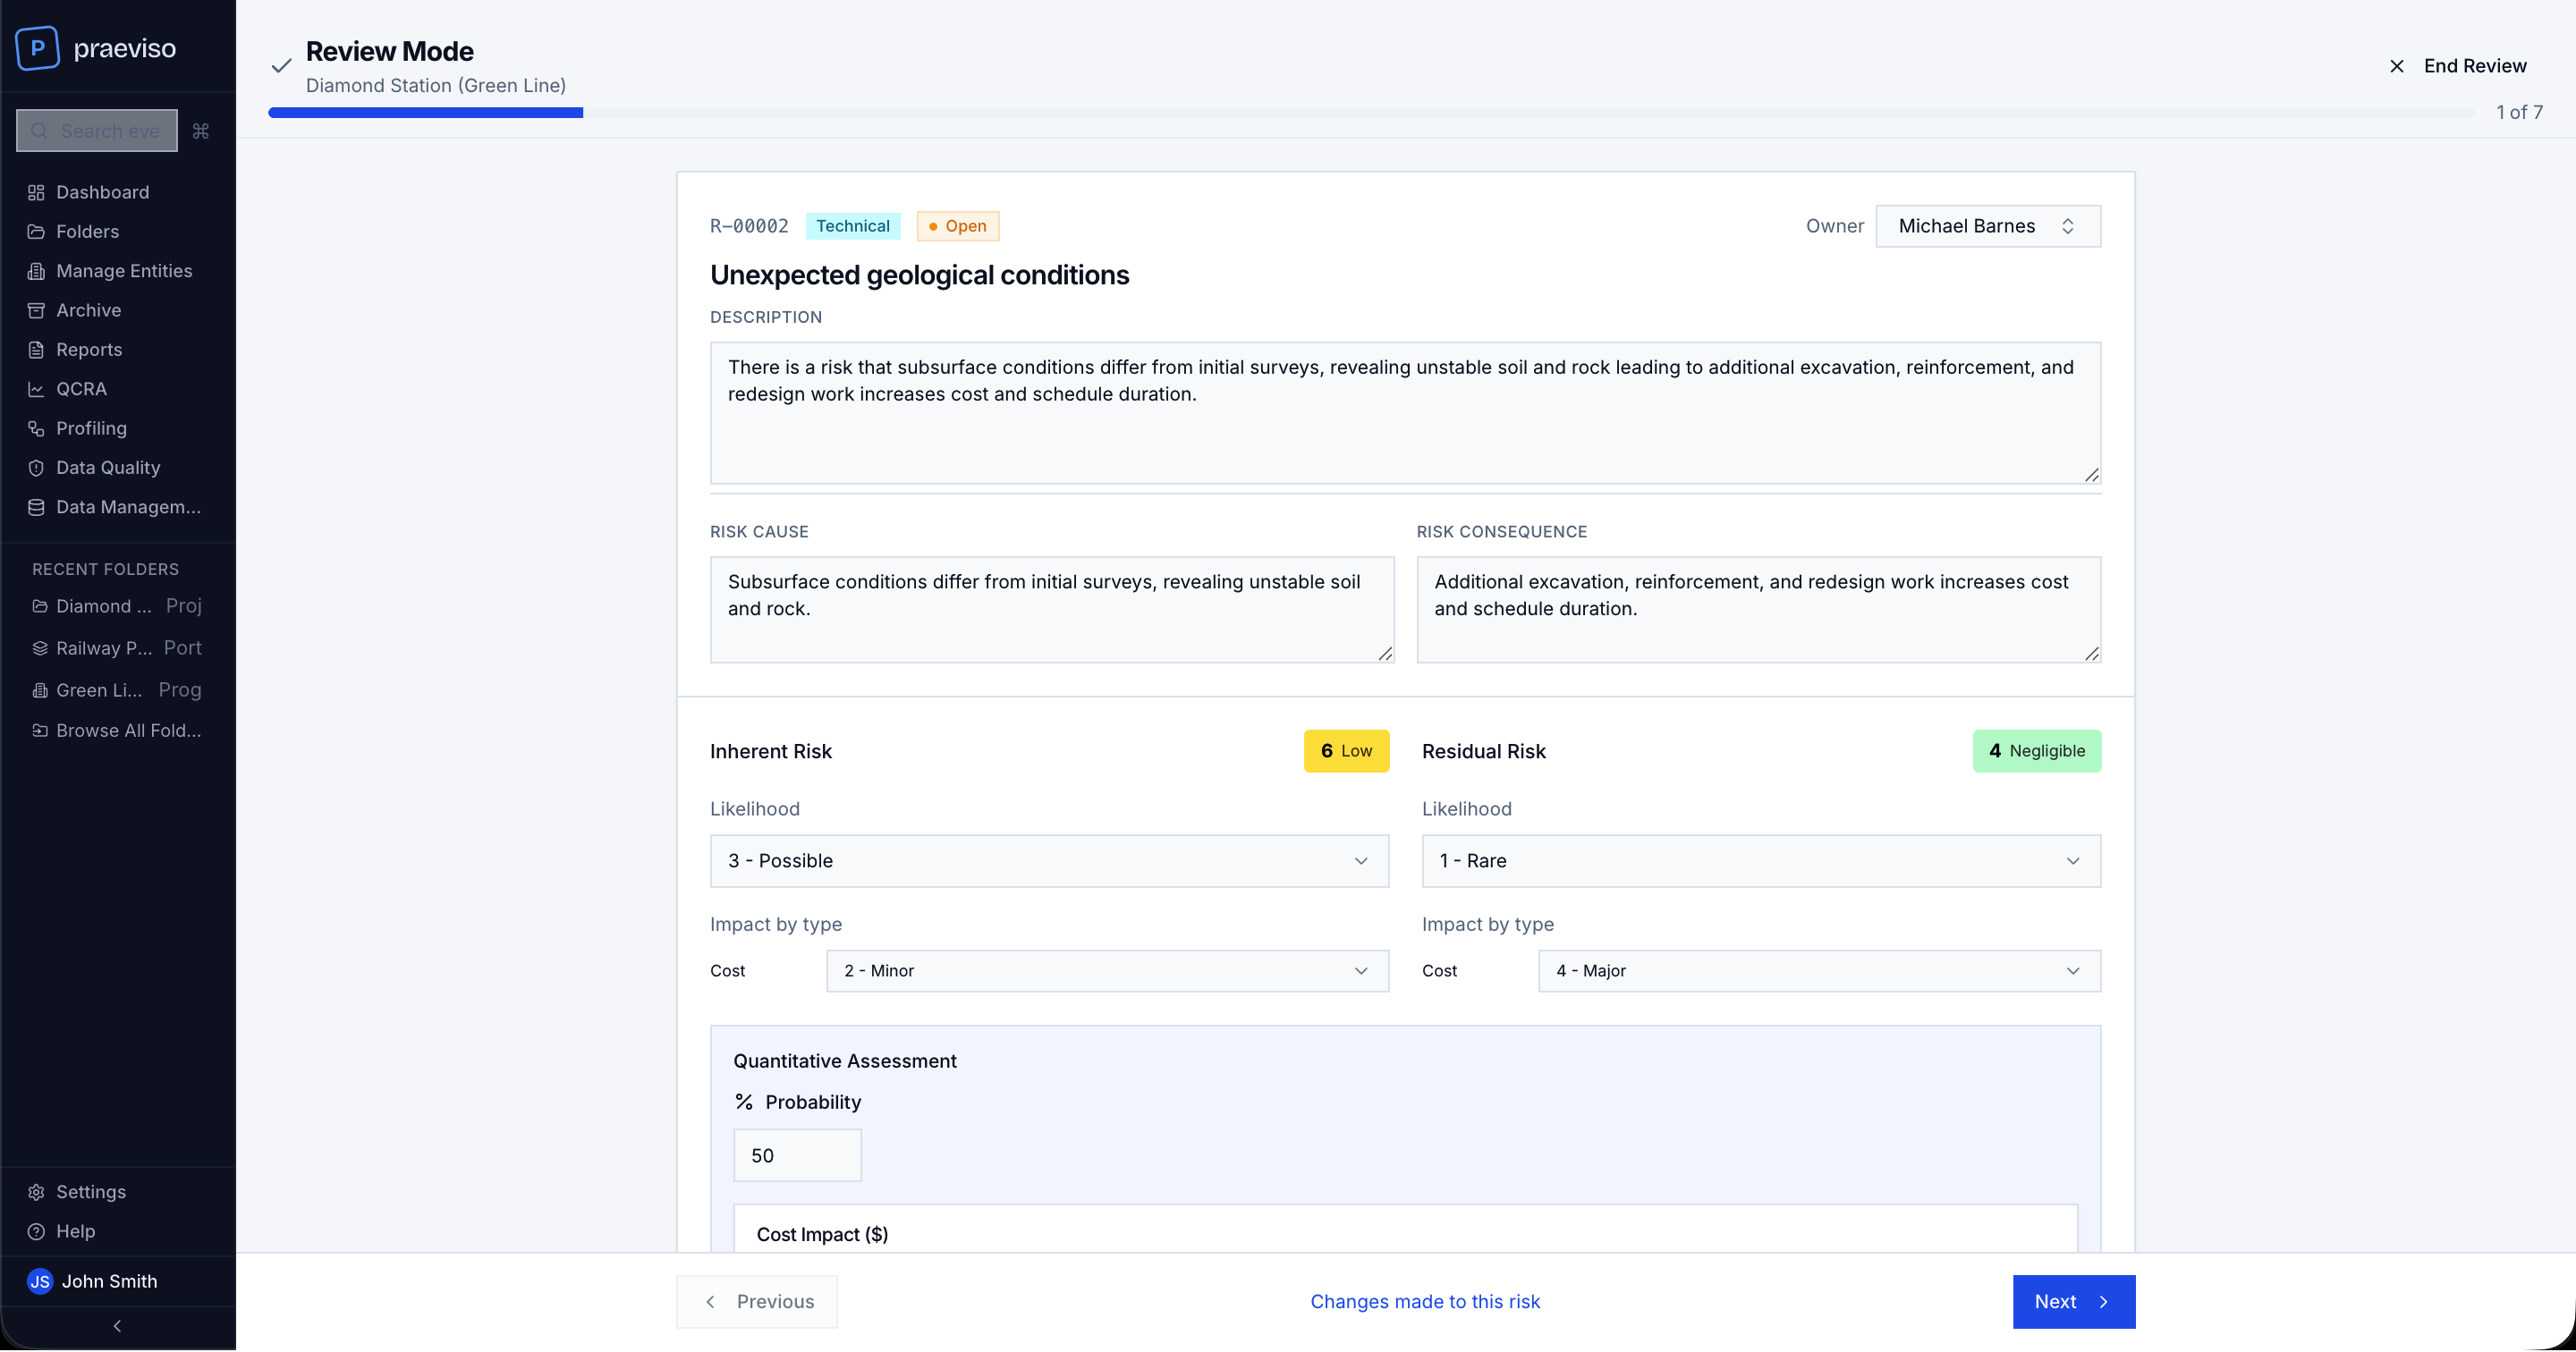The image size is (2576, 1352).
Task: Click the praeviso logo
Action: [97, 47]
